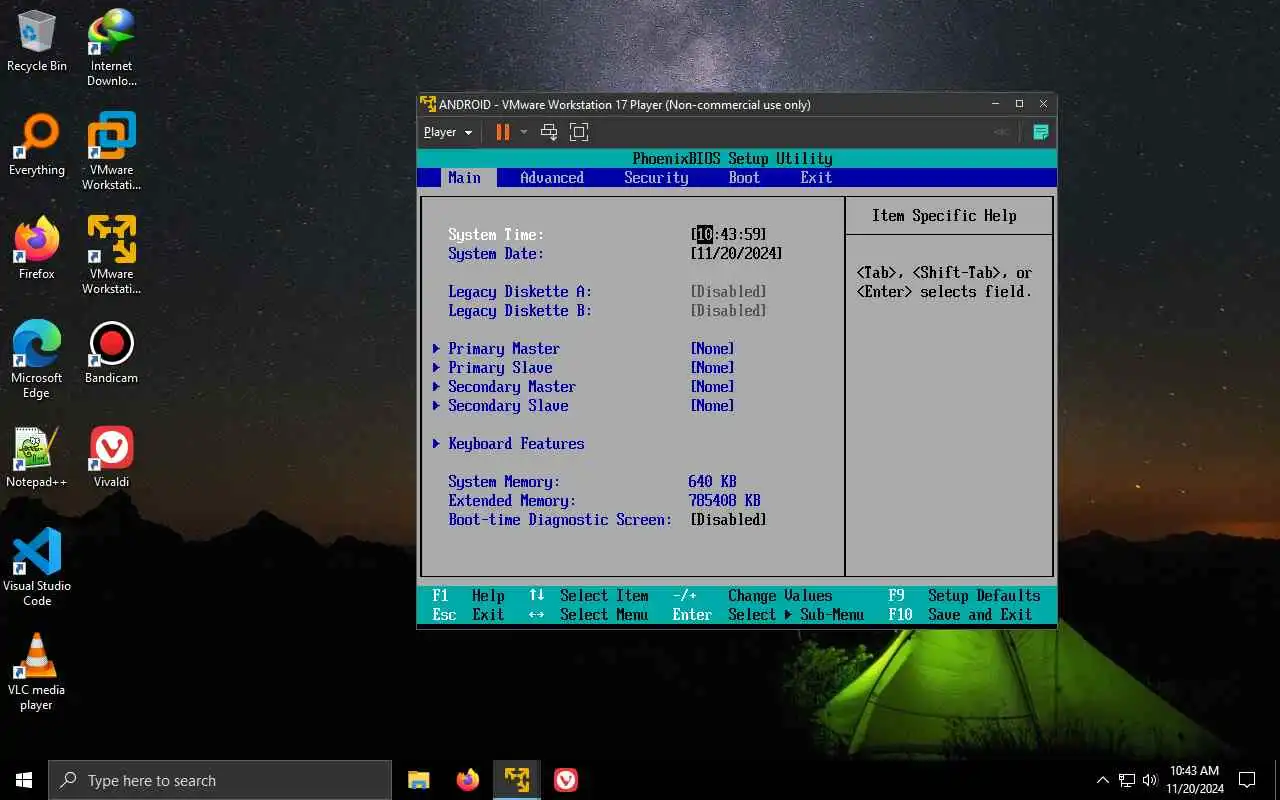1280x800 pixels.
Task: Show hidden system tray icons
Action: 1103,780
